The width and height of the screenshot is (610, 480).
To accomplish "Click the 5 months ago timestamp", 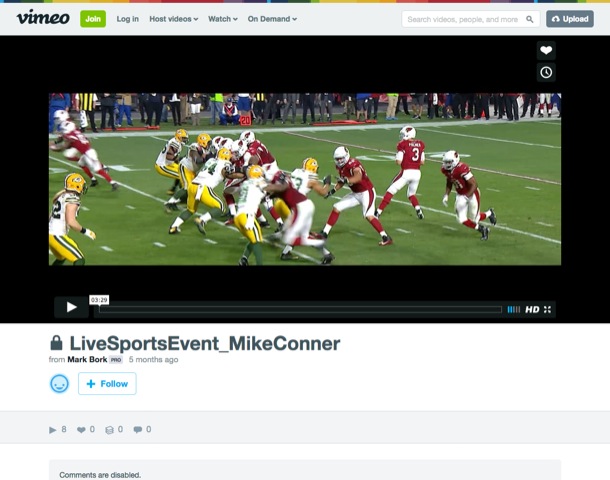I will 153,359.
